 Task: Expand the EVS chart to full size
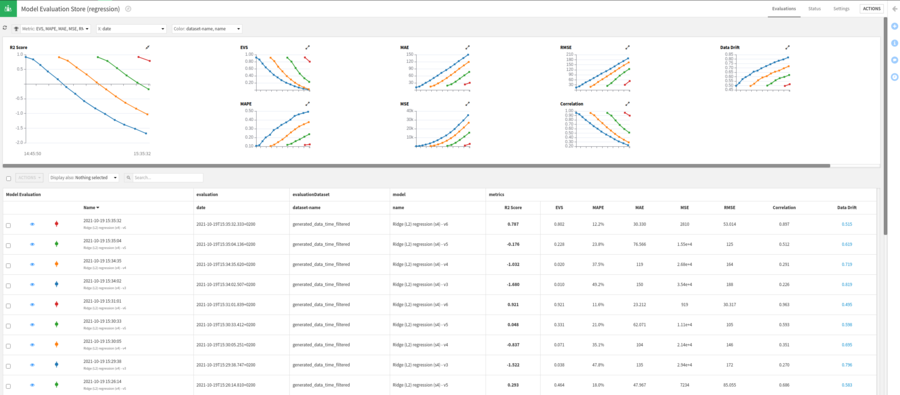coord(307,47)
